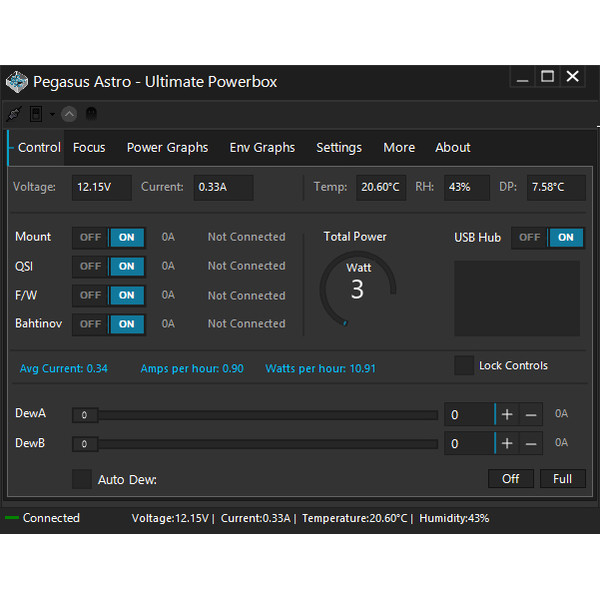The height and width of the screenshot is (600, 600).
Task: Toggle the USB Hub switch
Action: pos(547,237)
